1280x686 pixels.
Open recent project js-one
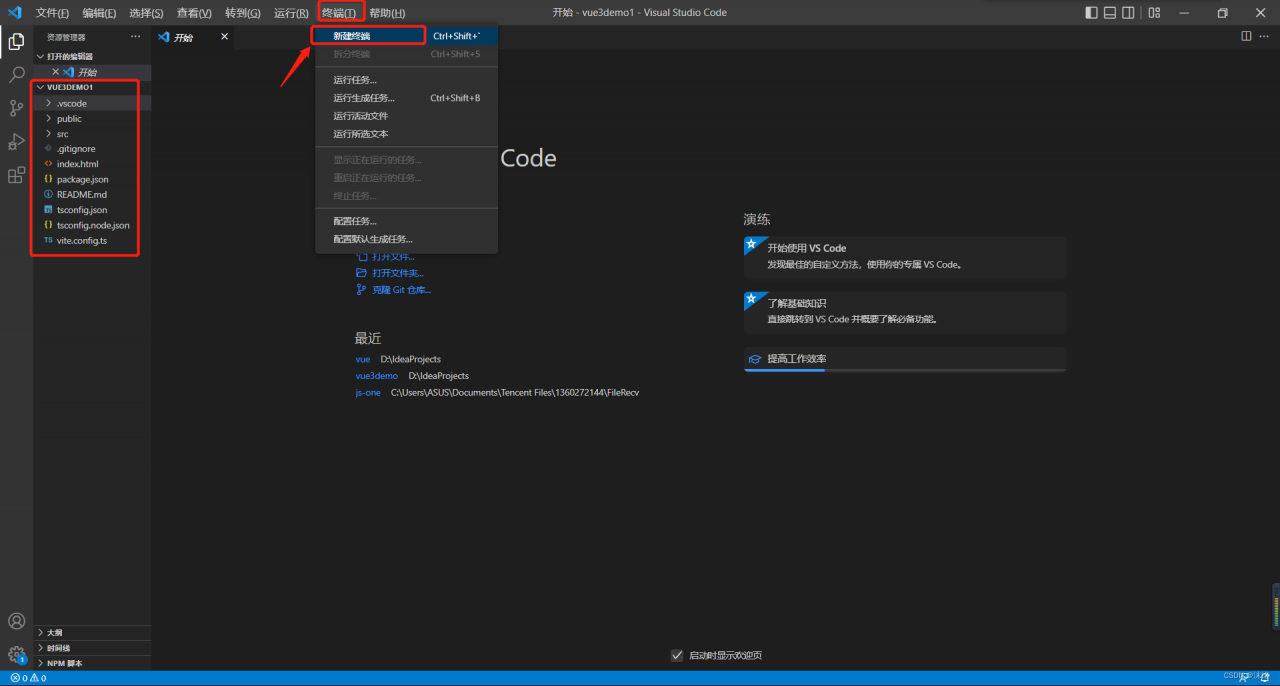(x=368, y=393)
